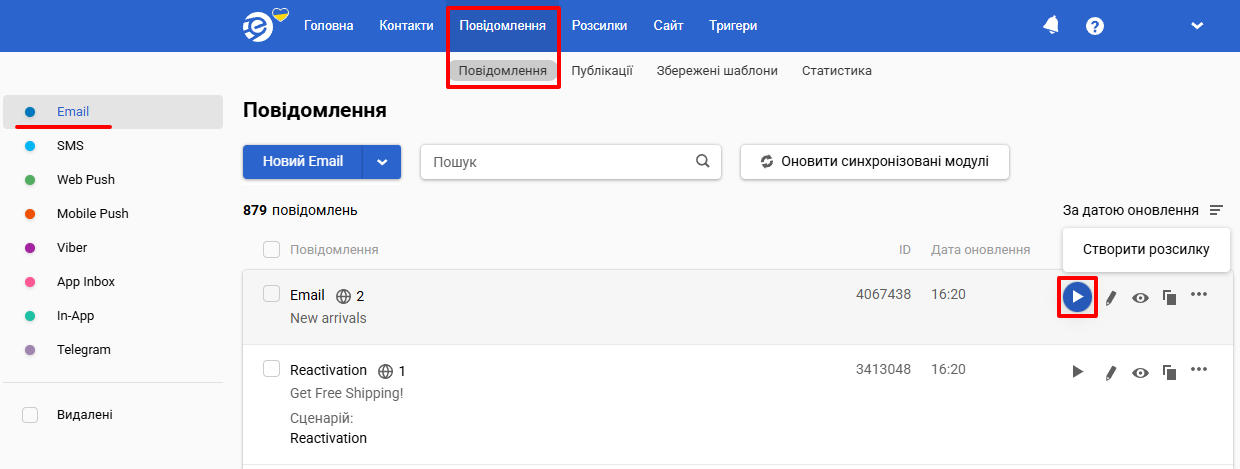This screenshot has height=469, width=1240.
Task: Toggle the Видалені checkbox
Action: pyautogui.click(x=30, y=414)
